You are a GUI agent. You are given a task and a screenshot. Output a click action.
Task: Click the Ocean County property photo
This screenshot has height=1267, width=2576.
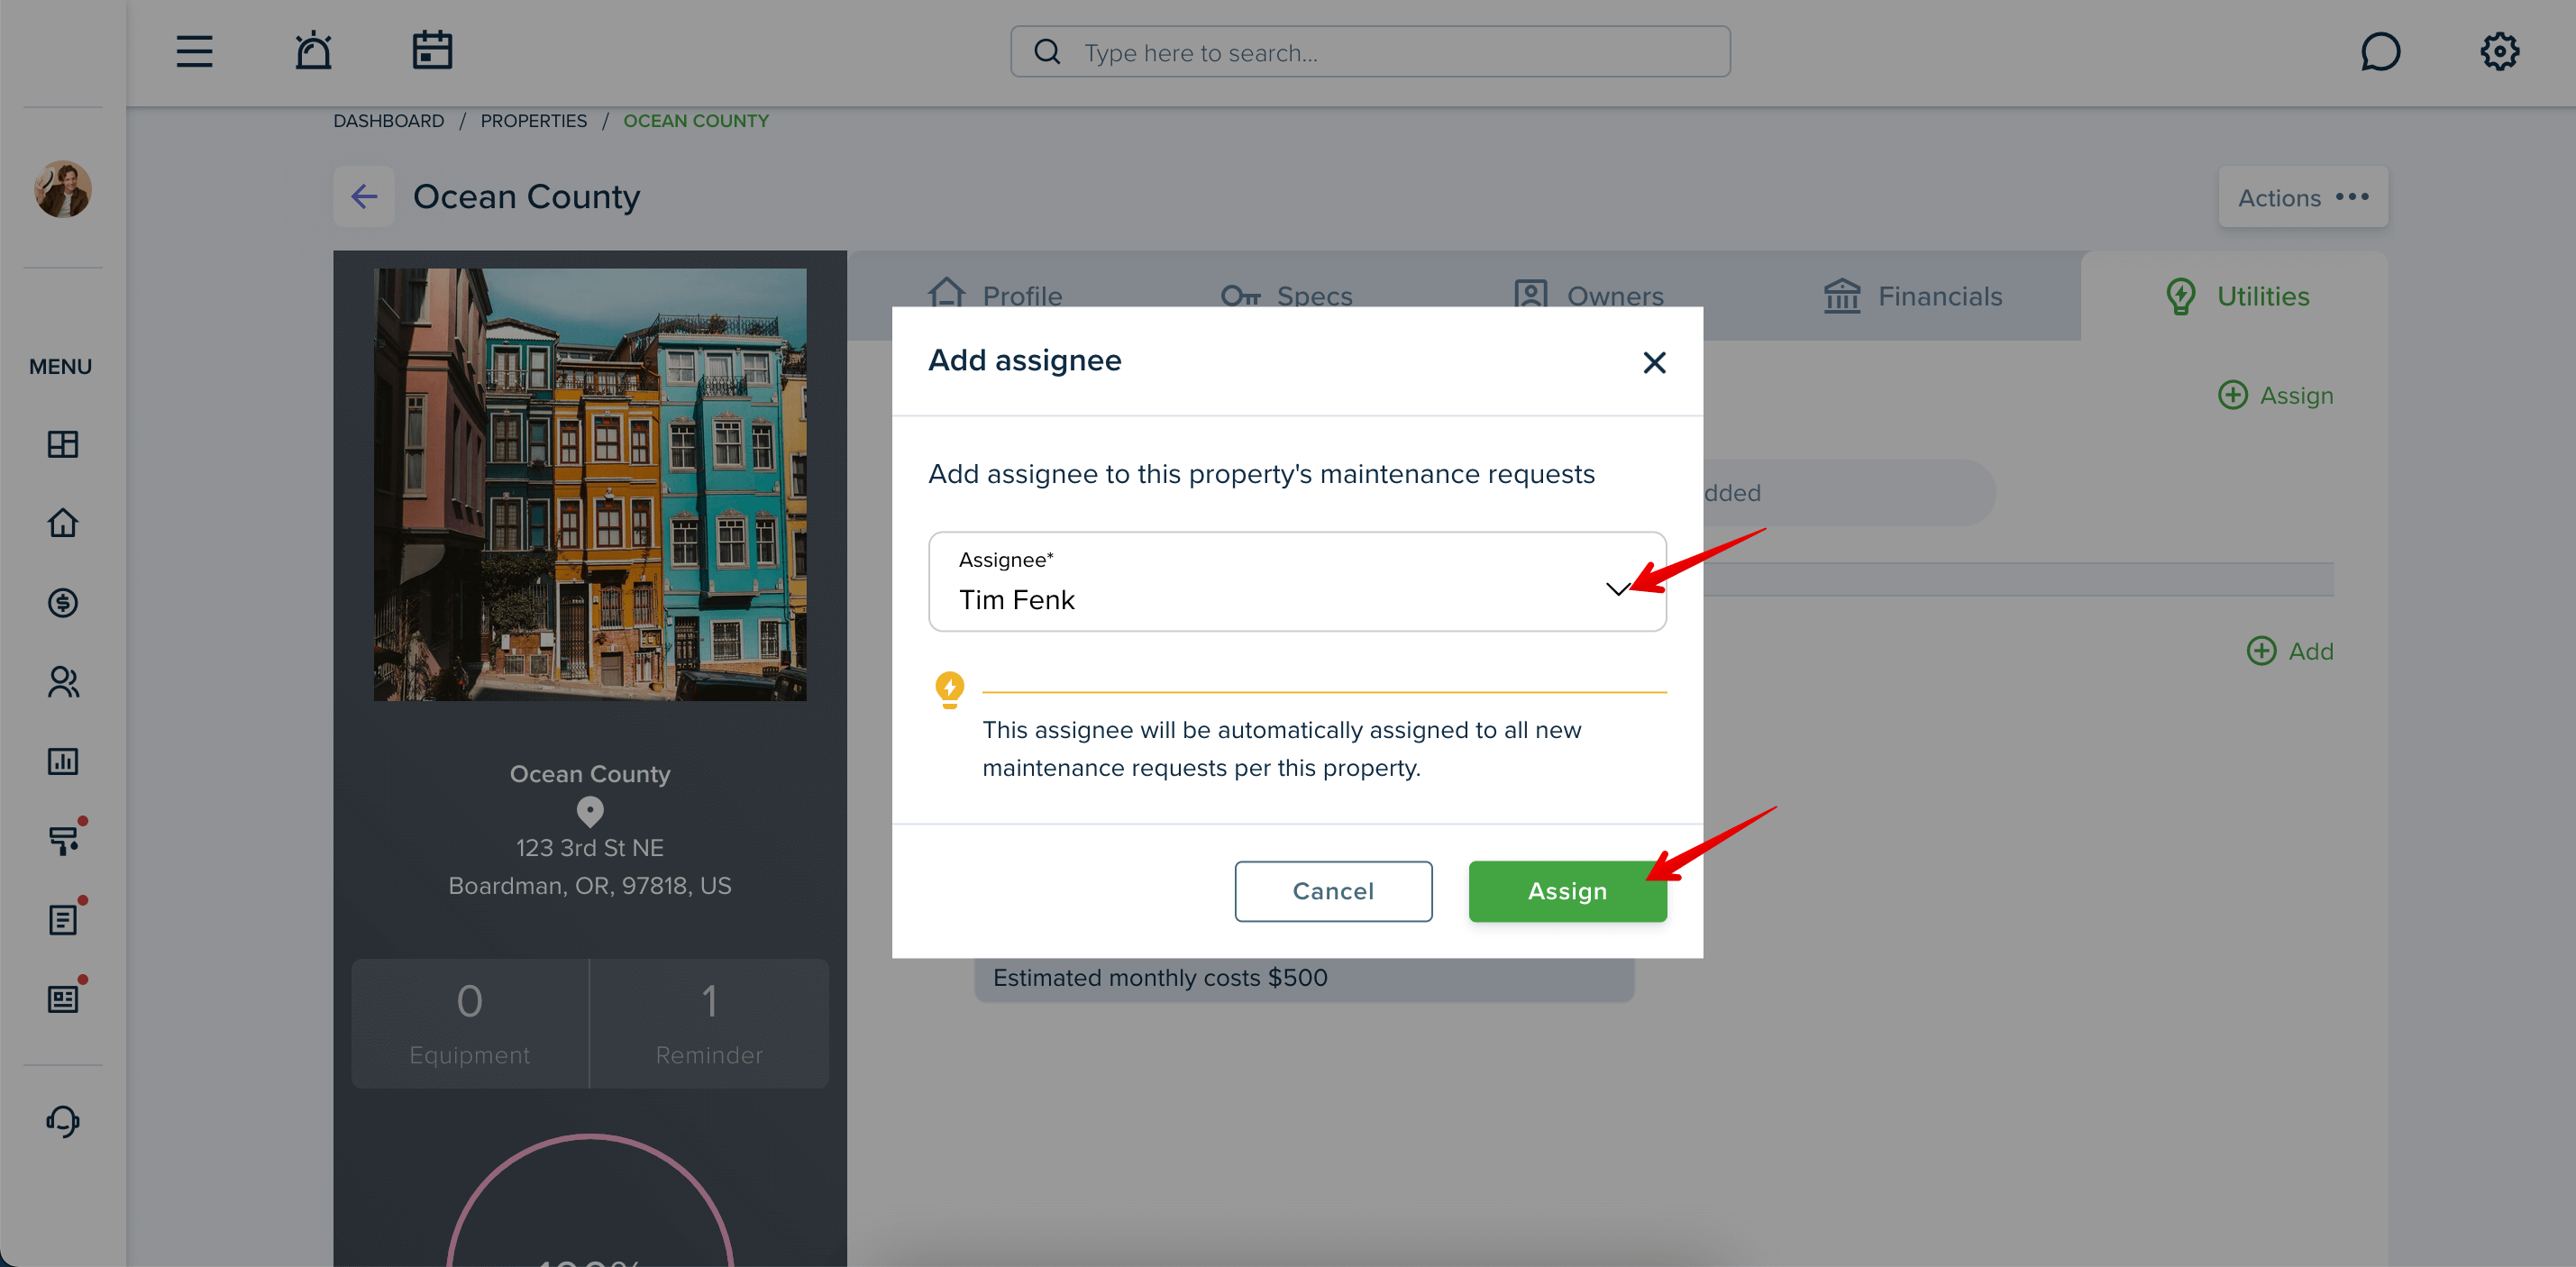coord(590,484)
